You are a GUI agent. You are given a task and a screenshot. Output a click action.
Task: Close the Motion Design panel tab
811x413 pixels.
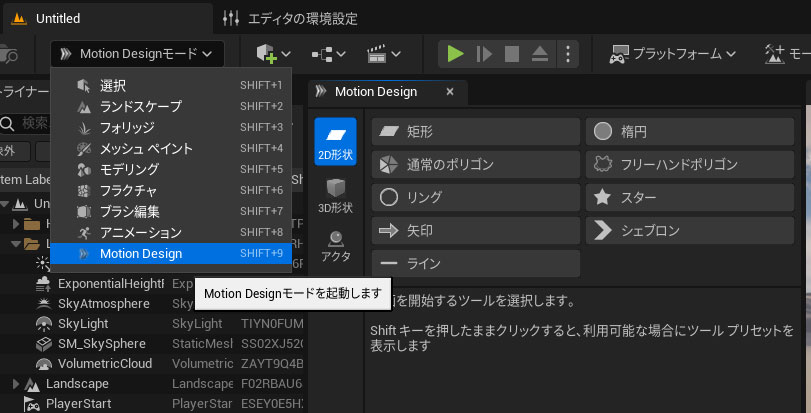pos(450,92)
